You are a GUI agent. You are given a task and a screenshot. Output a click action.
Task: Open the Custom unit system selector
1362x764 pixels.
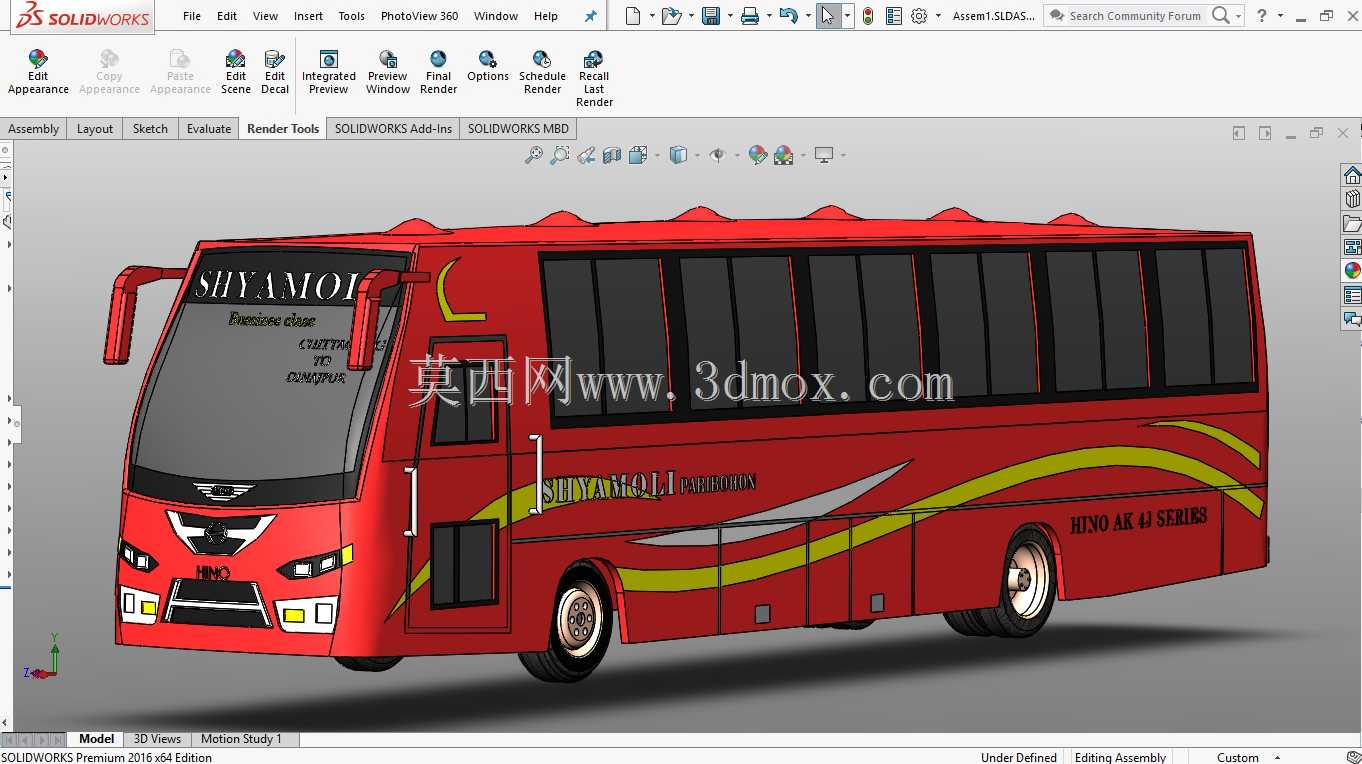pos(1246,757)
